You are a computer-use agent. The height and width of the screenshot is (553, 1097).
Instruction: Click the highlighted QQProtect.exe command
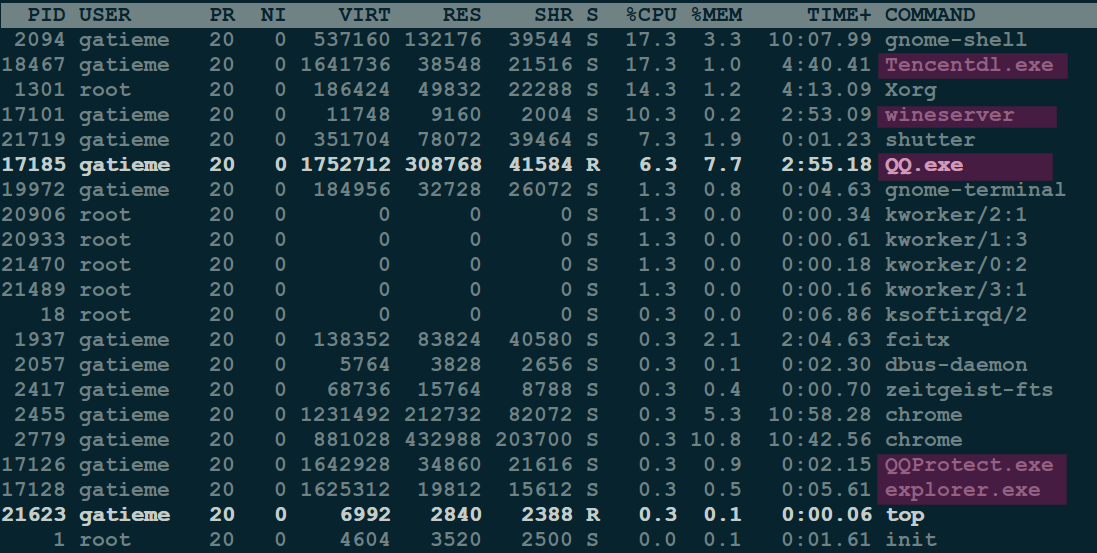pyautogui.click(x=969, y=466)
